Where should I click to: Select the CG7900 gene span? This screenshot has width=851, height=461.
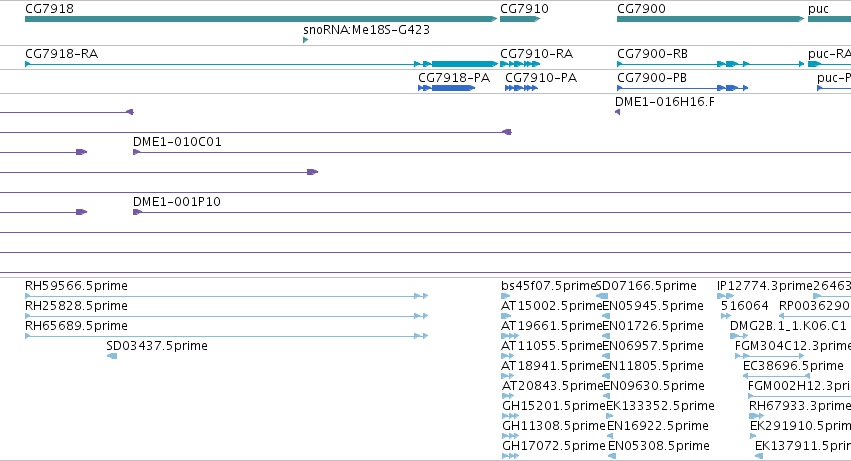710,19
